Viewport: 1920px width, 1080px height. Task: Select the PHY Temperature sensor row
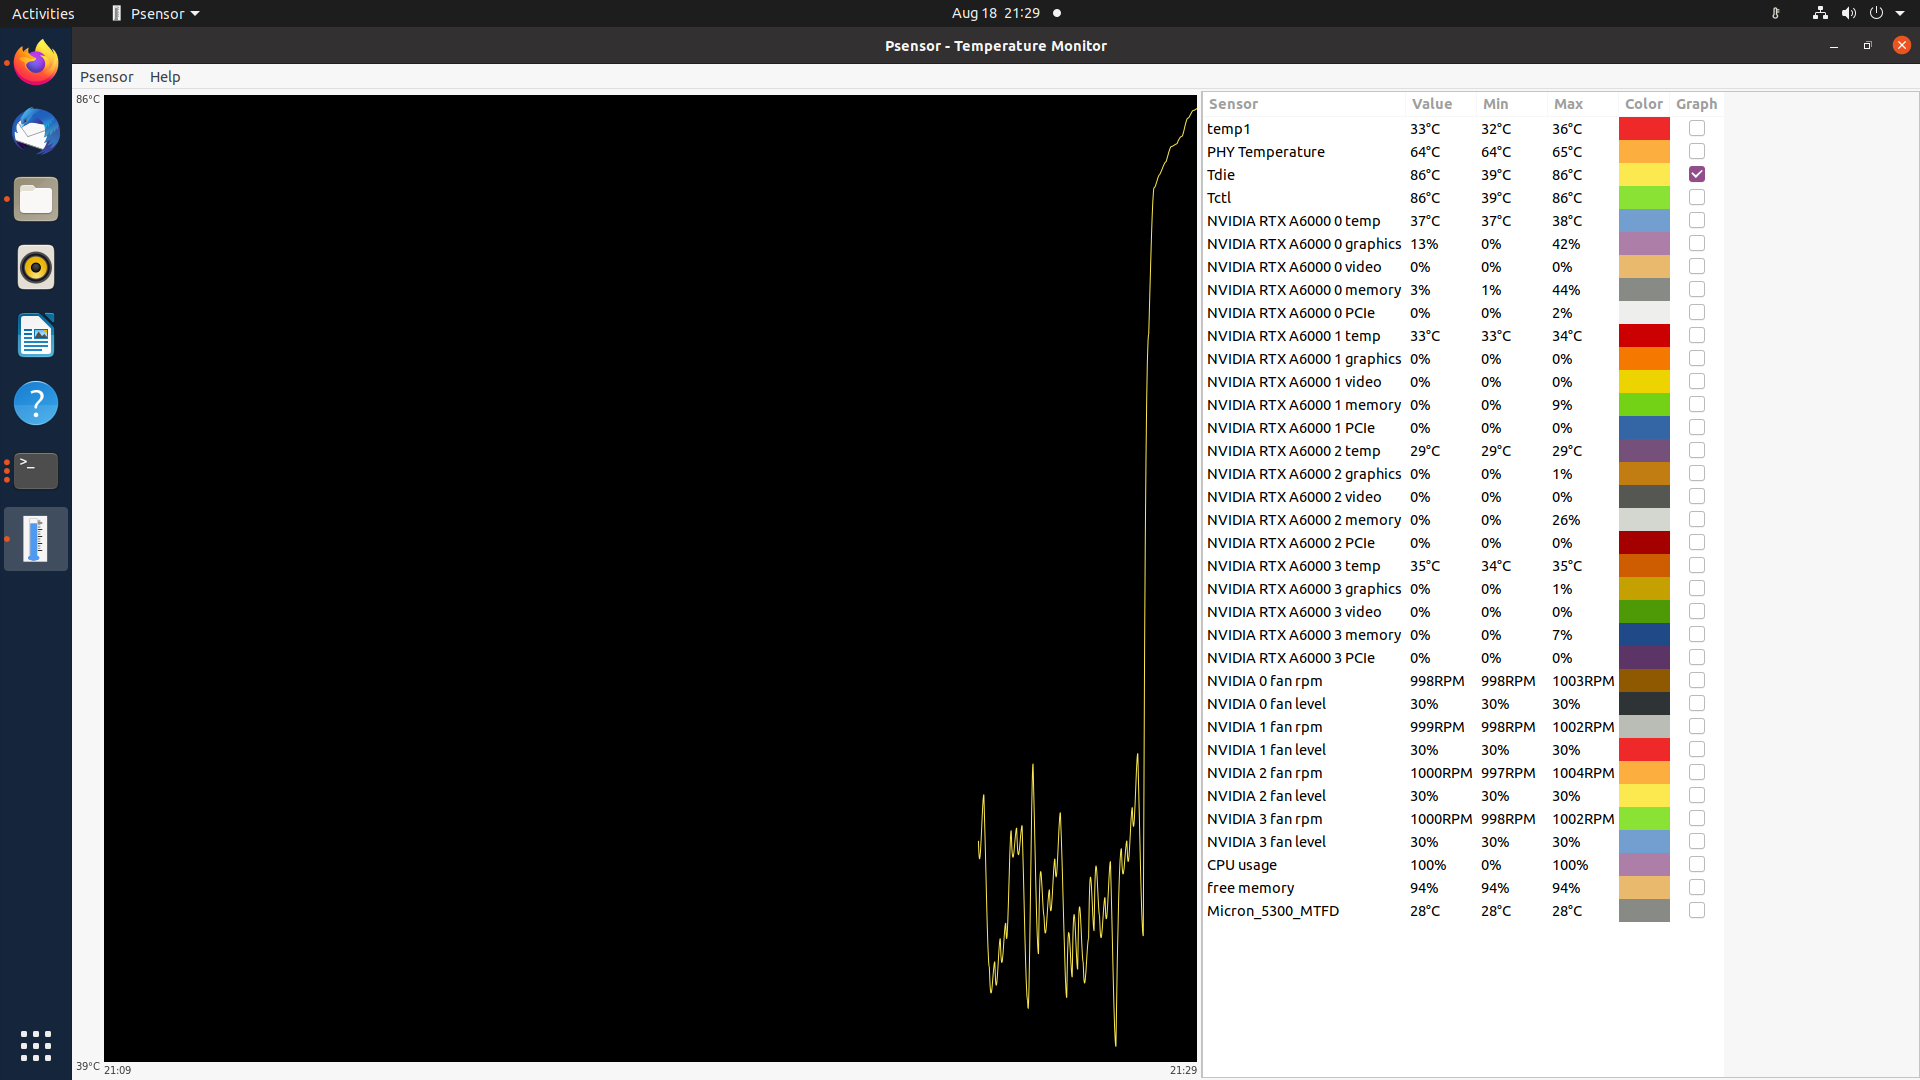coord(1462,151)
